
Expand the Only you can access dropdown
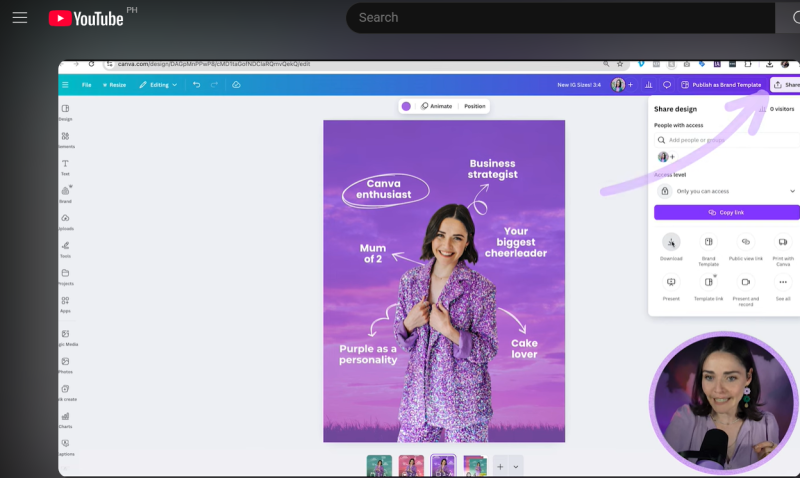pyautogui.click(x=727, y=191)
